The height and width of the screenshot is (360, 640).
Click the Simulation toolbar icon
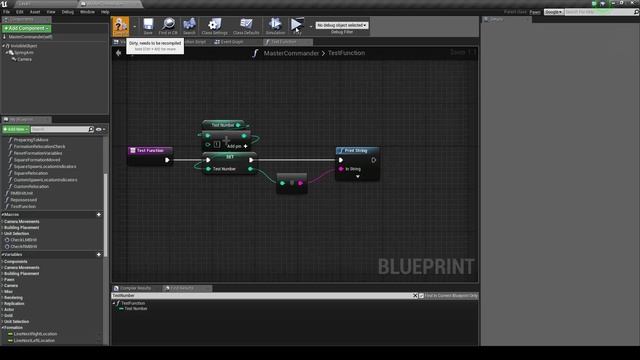pos(275,27)
